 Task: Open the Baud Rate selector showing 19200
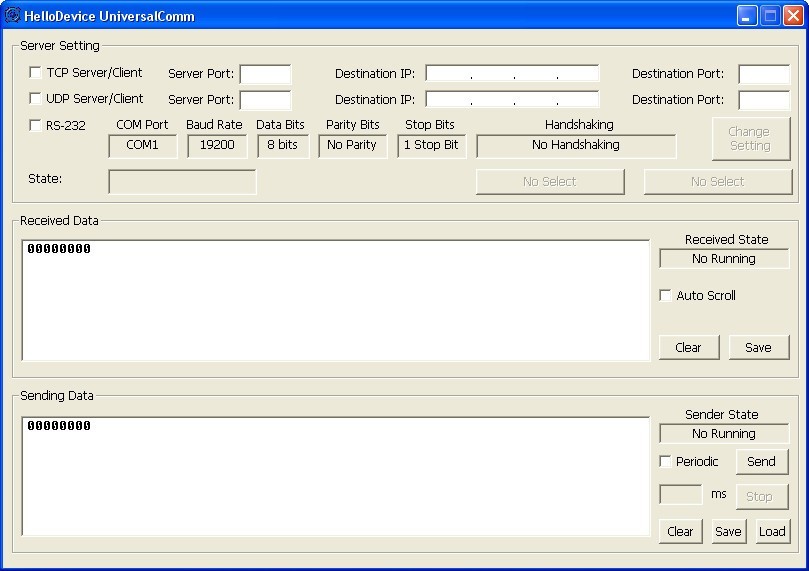(217, 145)
